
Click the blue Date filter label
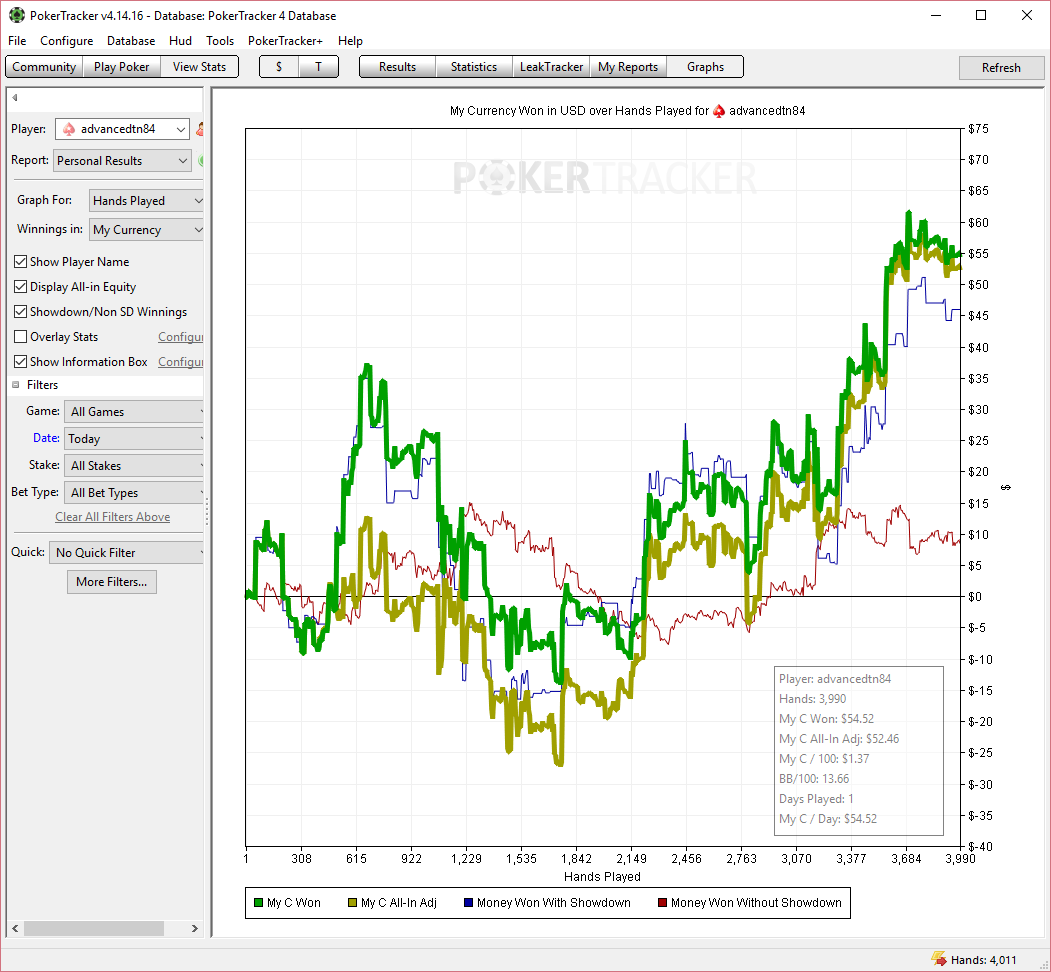(46, 438)
